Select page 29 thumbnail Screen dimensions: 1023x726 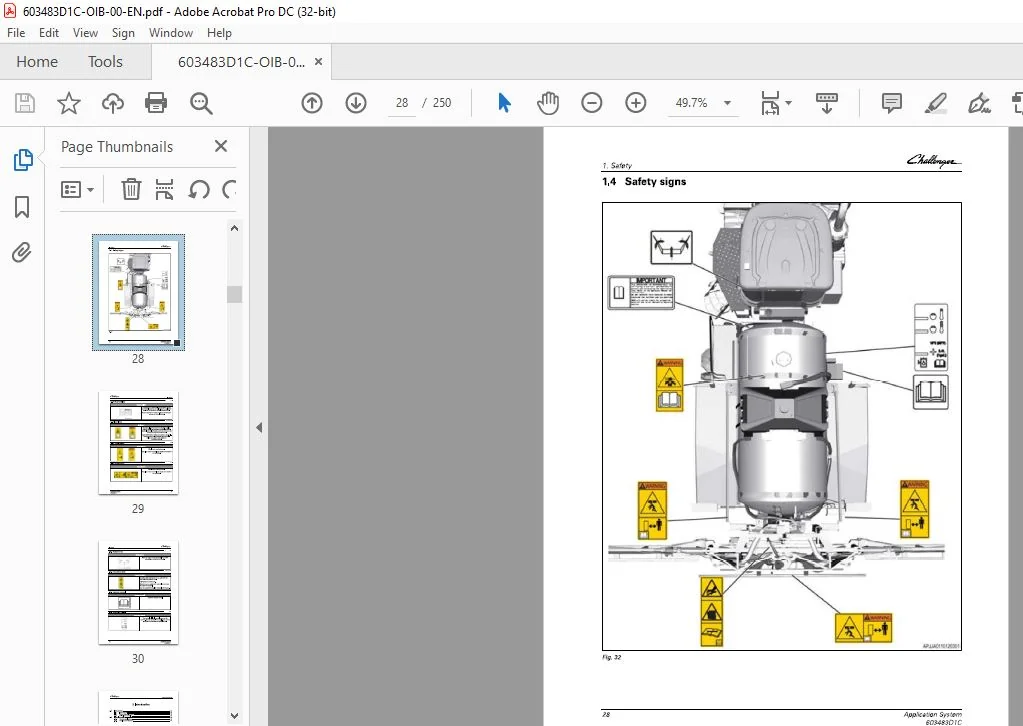pyautogui.click(x=138, y=443)
